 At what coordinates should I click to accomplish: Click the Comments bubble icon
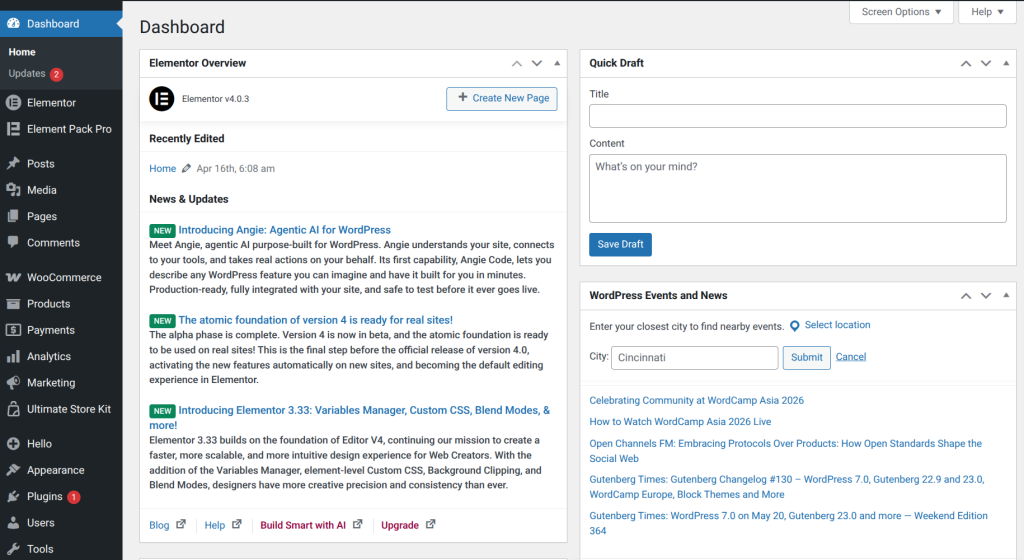tap(13, 242)
